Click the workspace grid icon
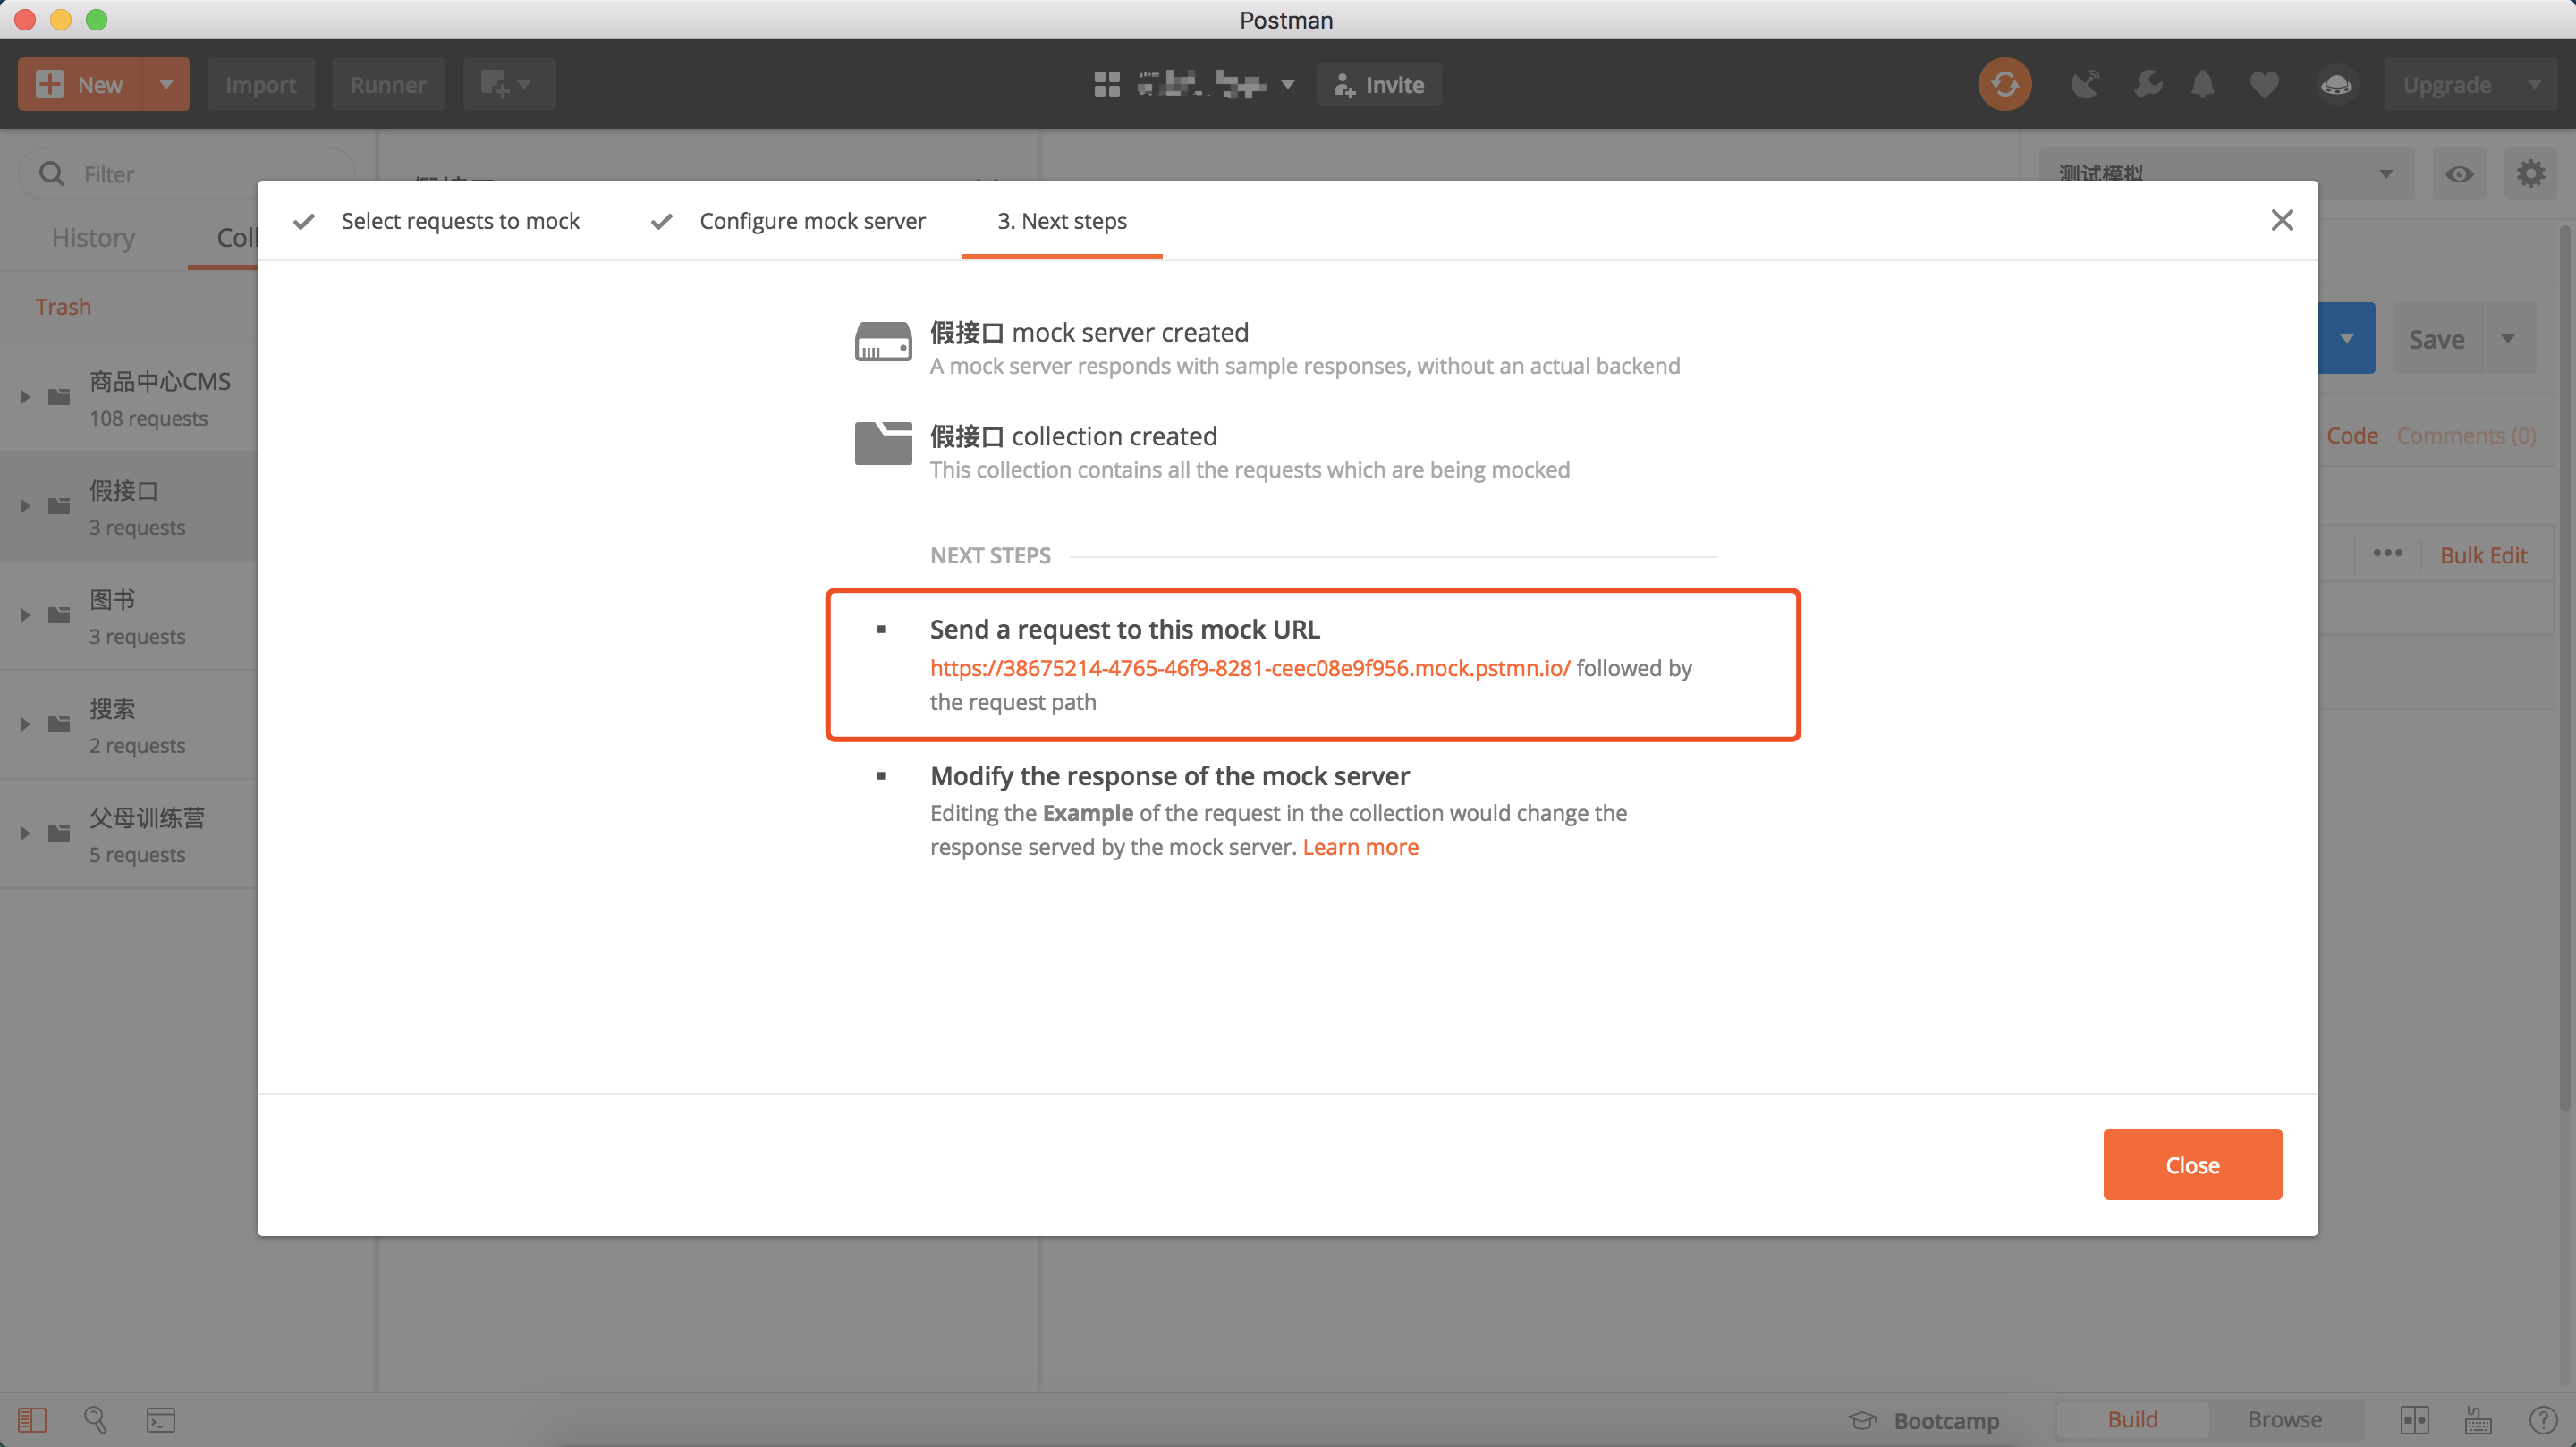Image resolution: width=2576 pixels, height=1447 pixels. (1107, 85)
